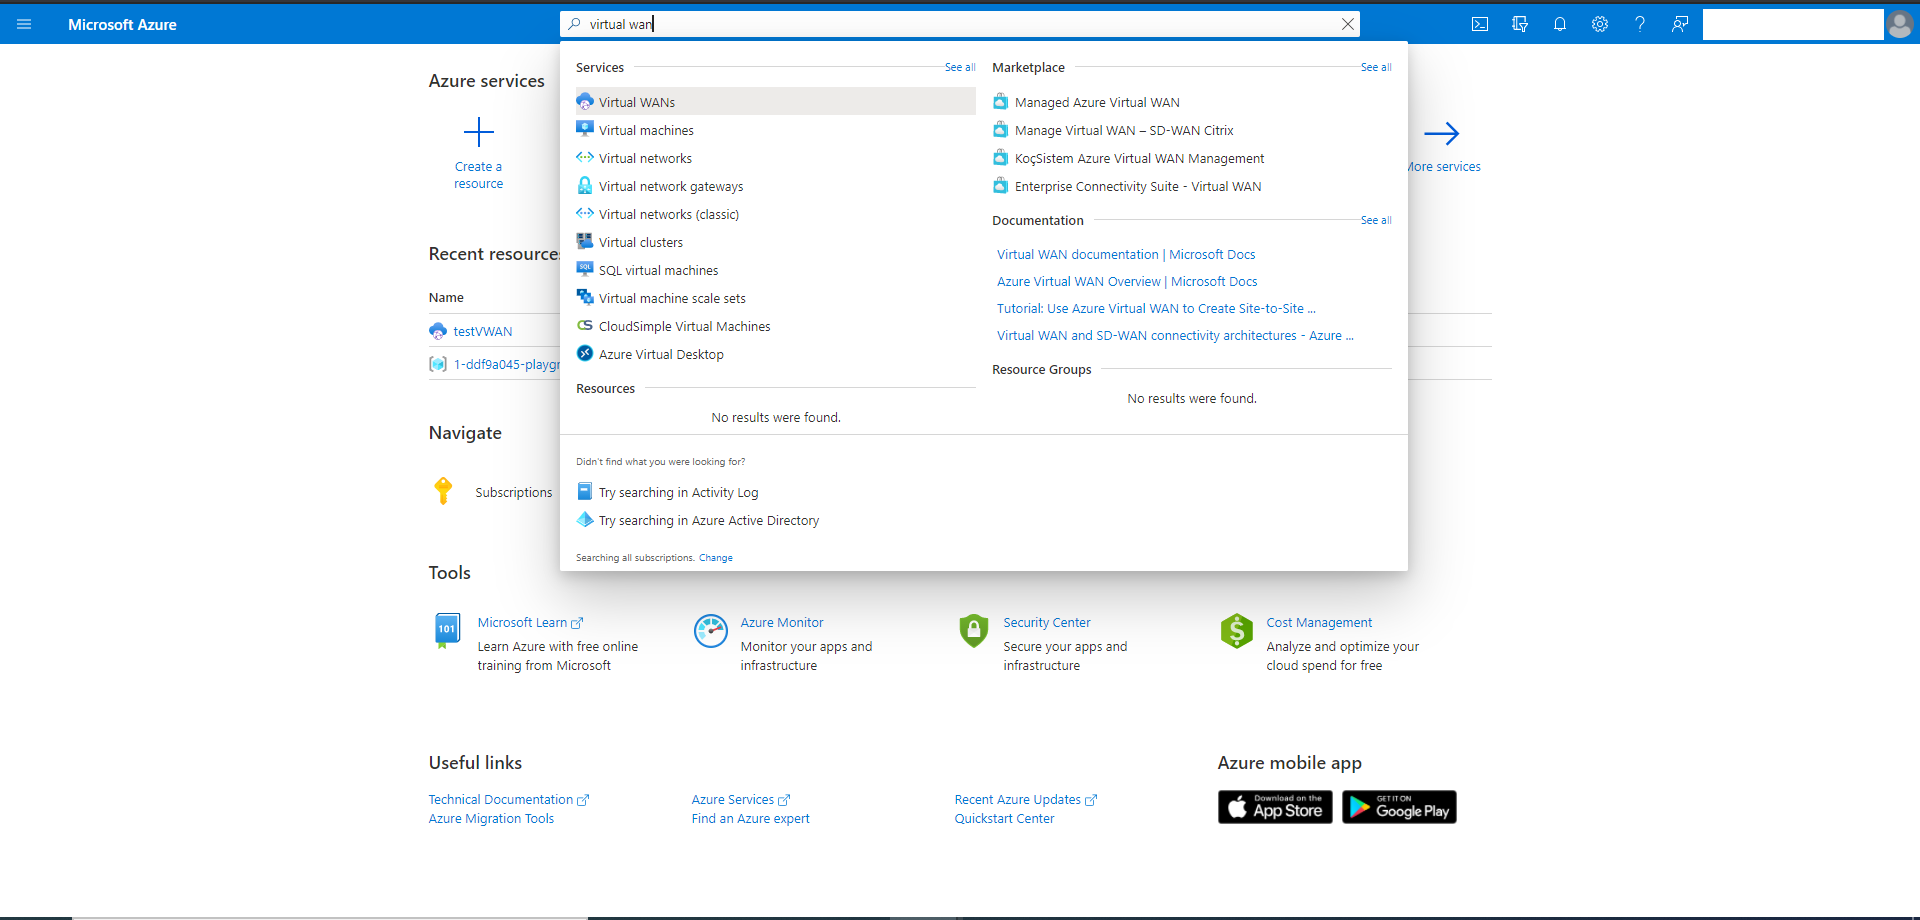Select Virtual networks service result
The height and width of the screenshot is (920, 1920).
775,158
